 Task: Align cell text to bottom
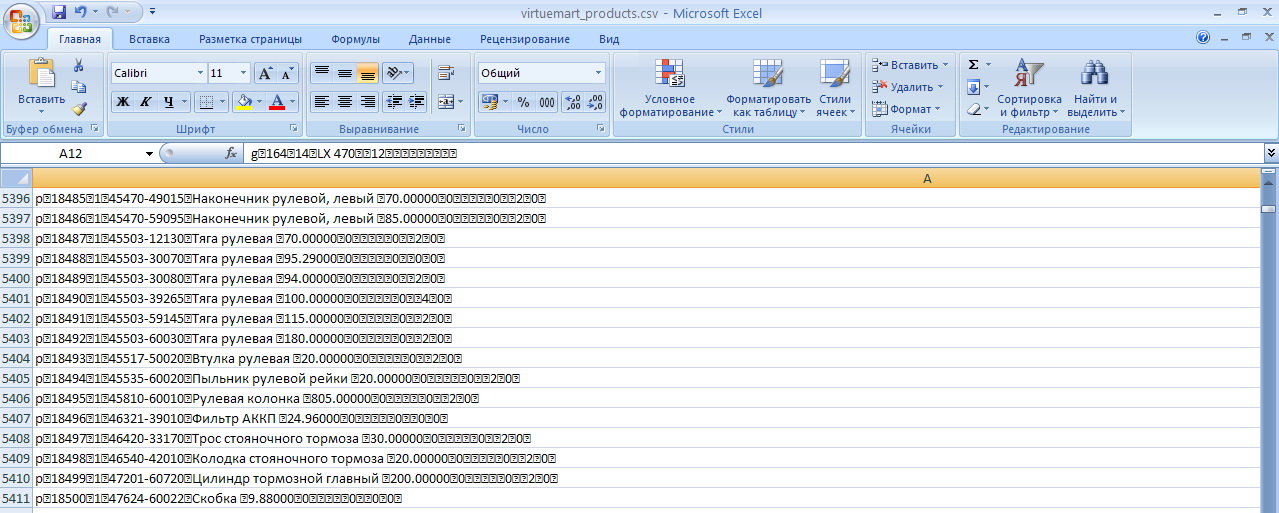[x=368, y=73]
